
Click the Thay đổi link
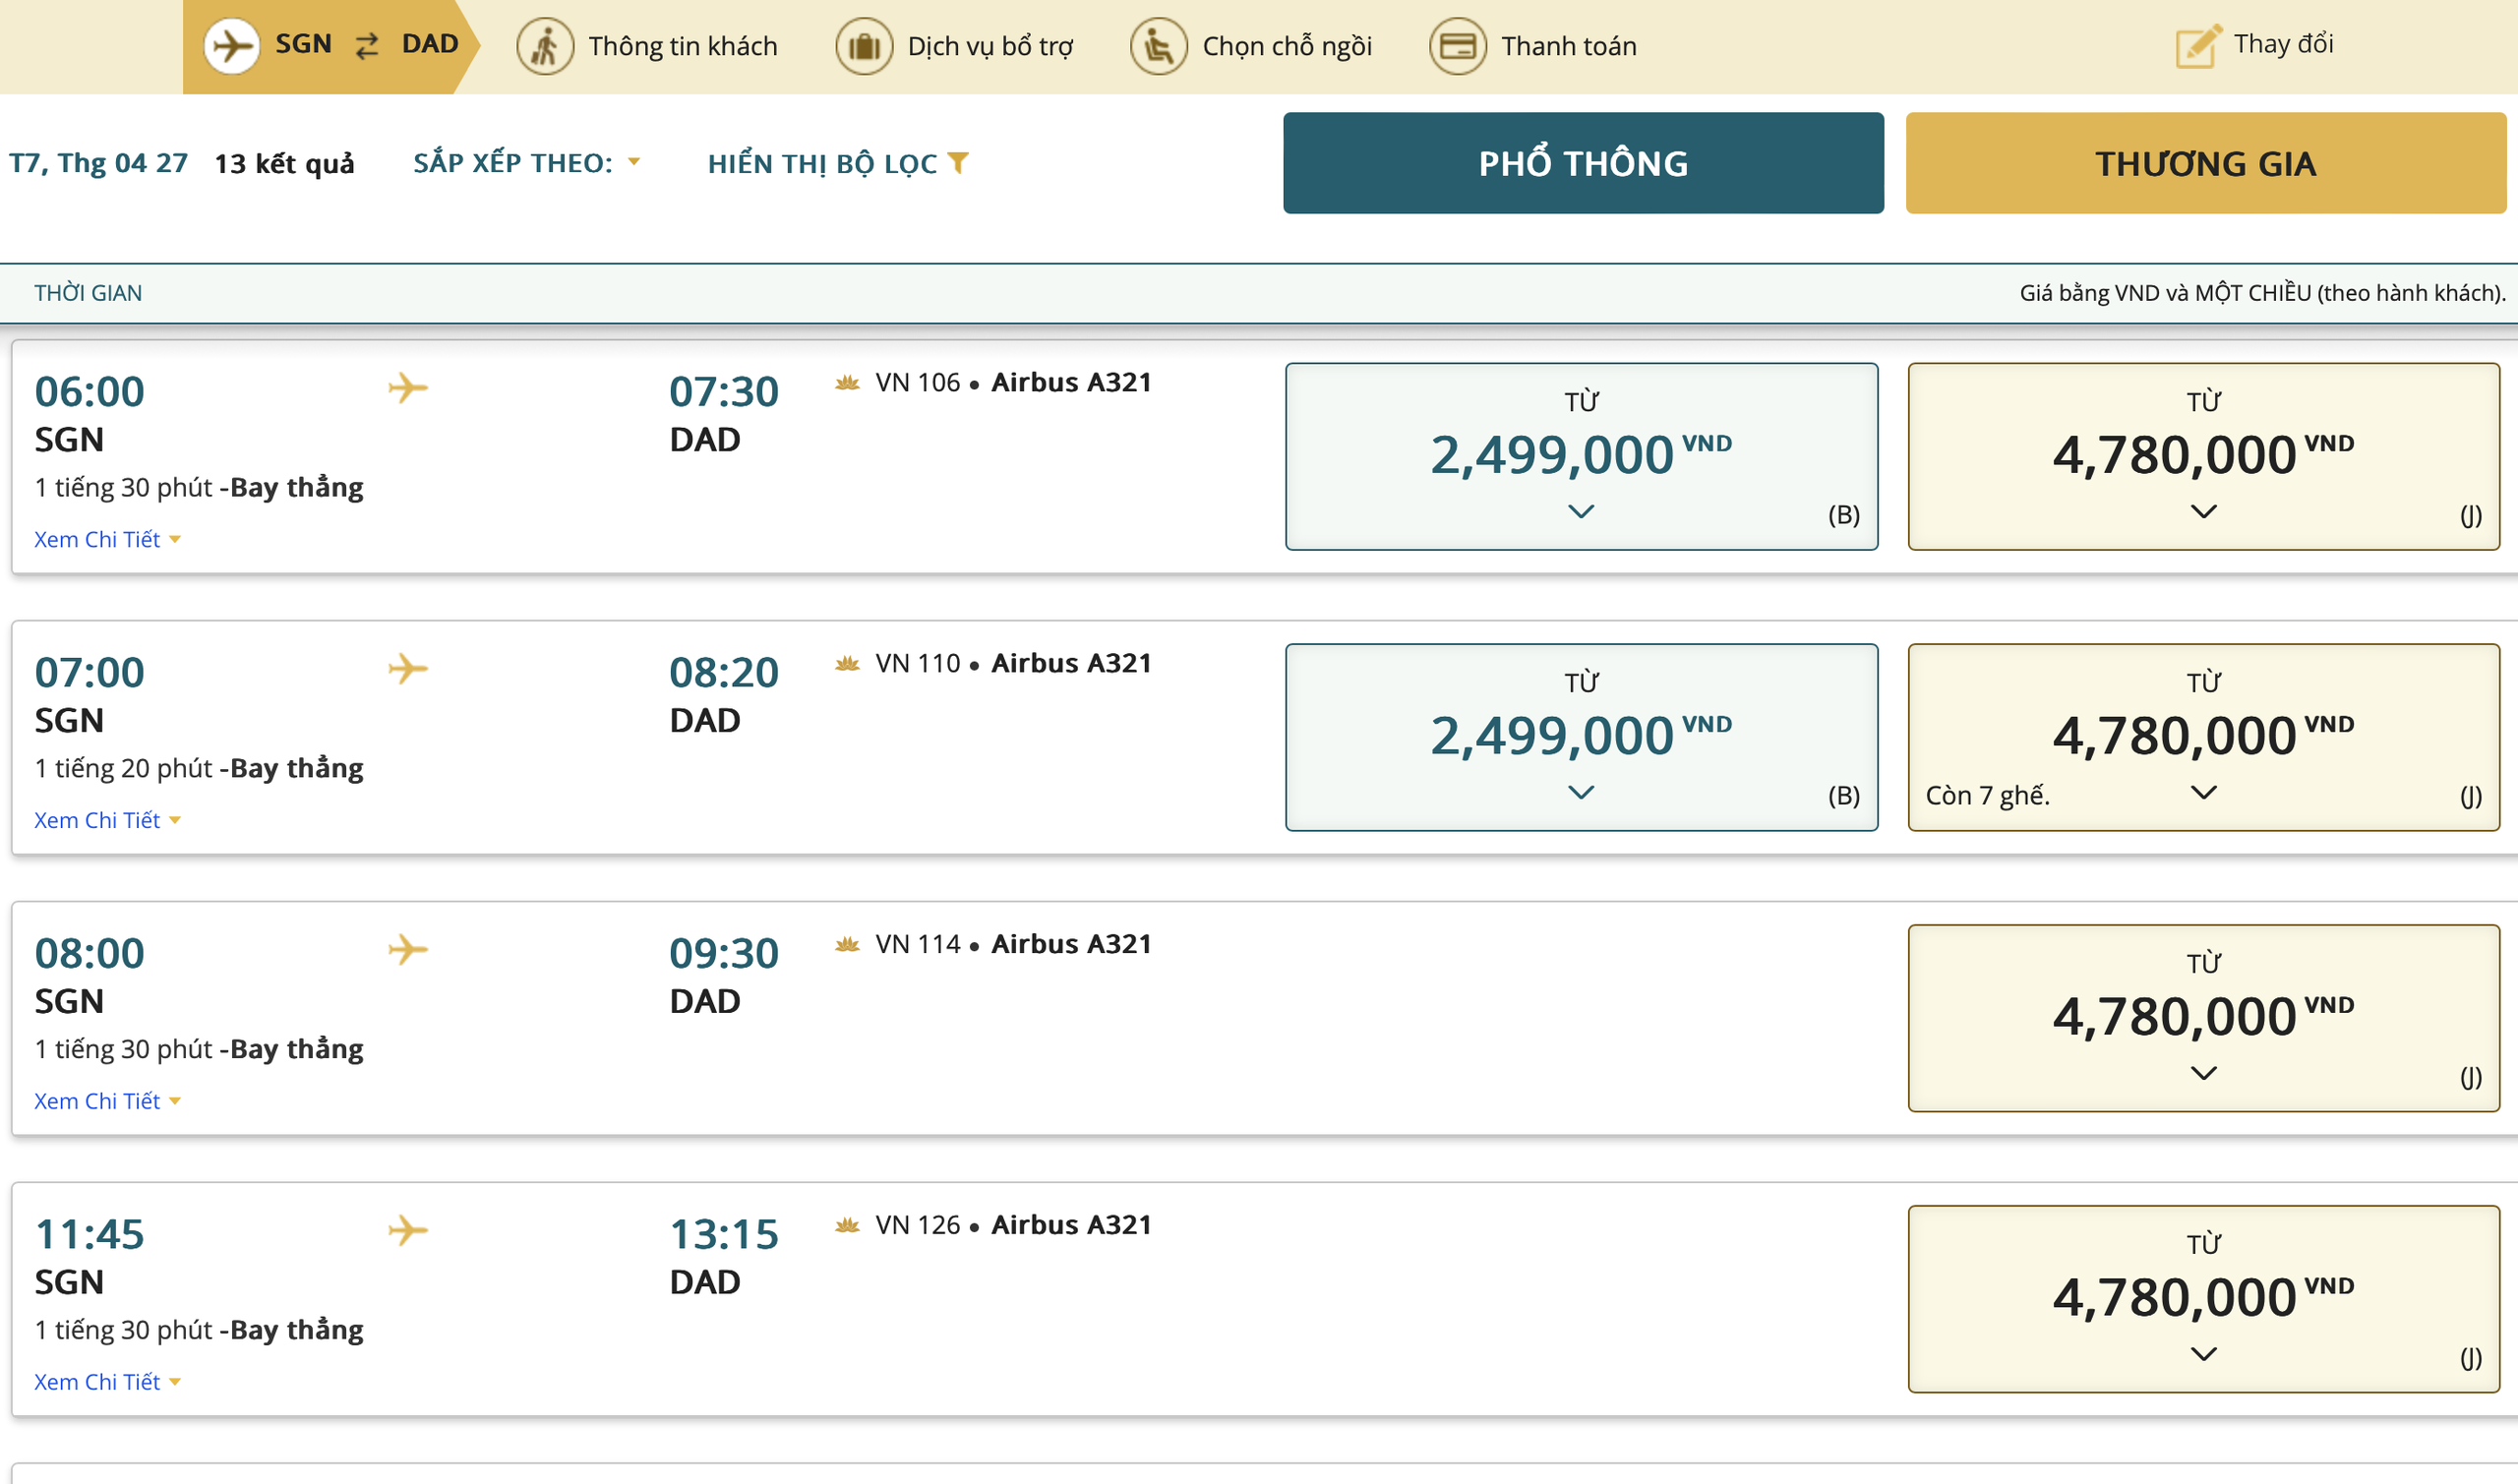click(x=2255, y=45)
